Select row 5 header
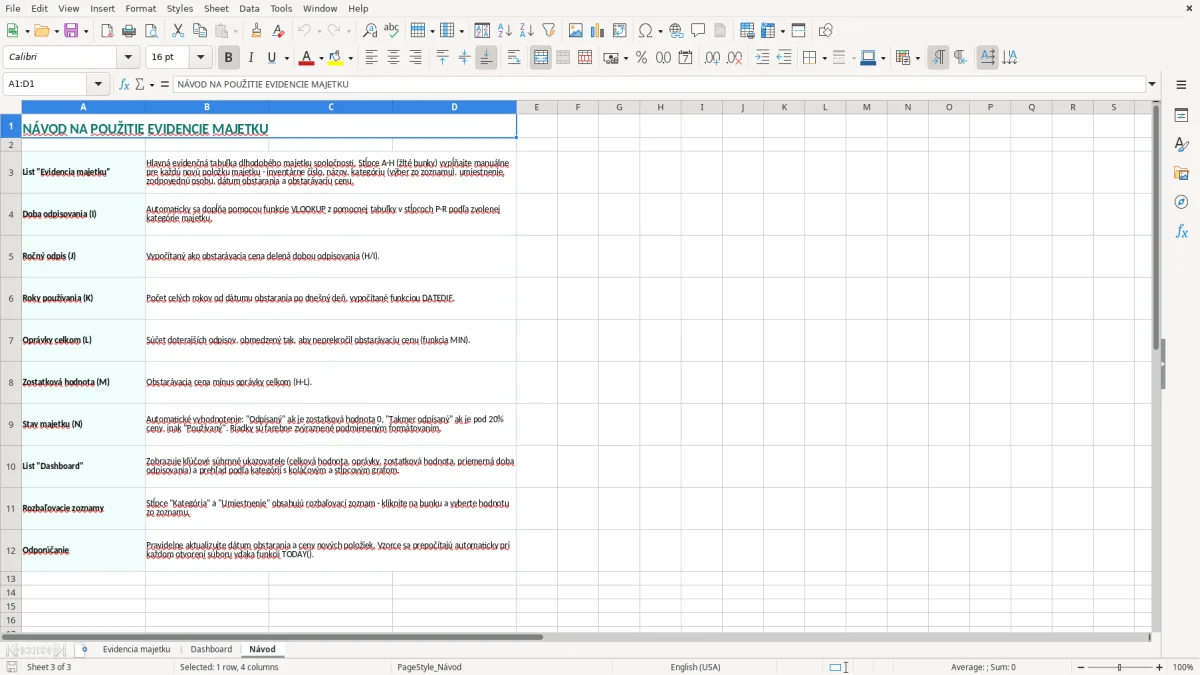1200x675 pixels. (x=11, y=256)
